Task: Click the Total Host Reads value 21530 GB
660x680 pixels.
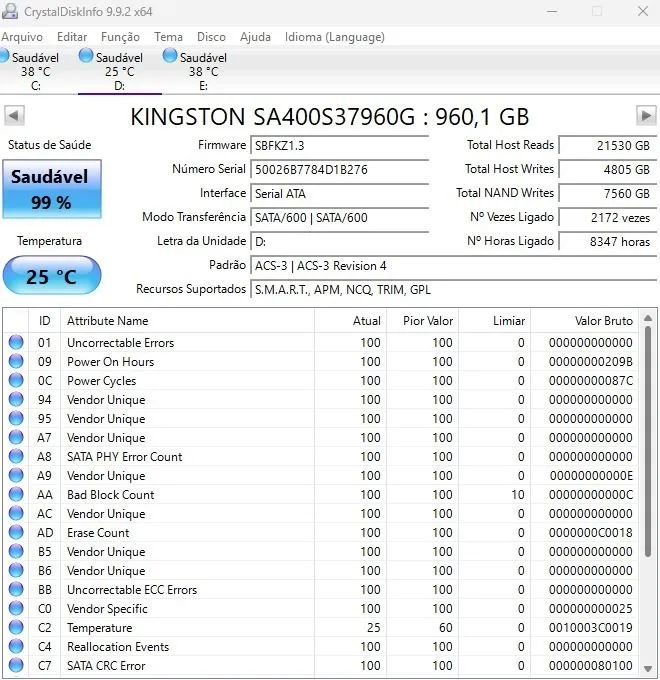Action: pyautogui.click(x=608, y=146)
